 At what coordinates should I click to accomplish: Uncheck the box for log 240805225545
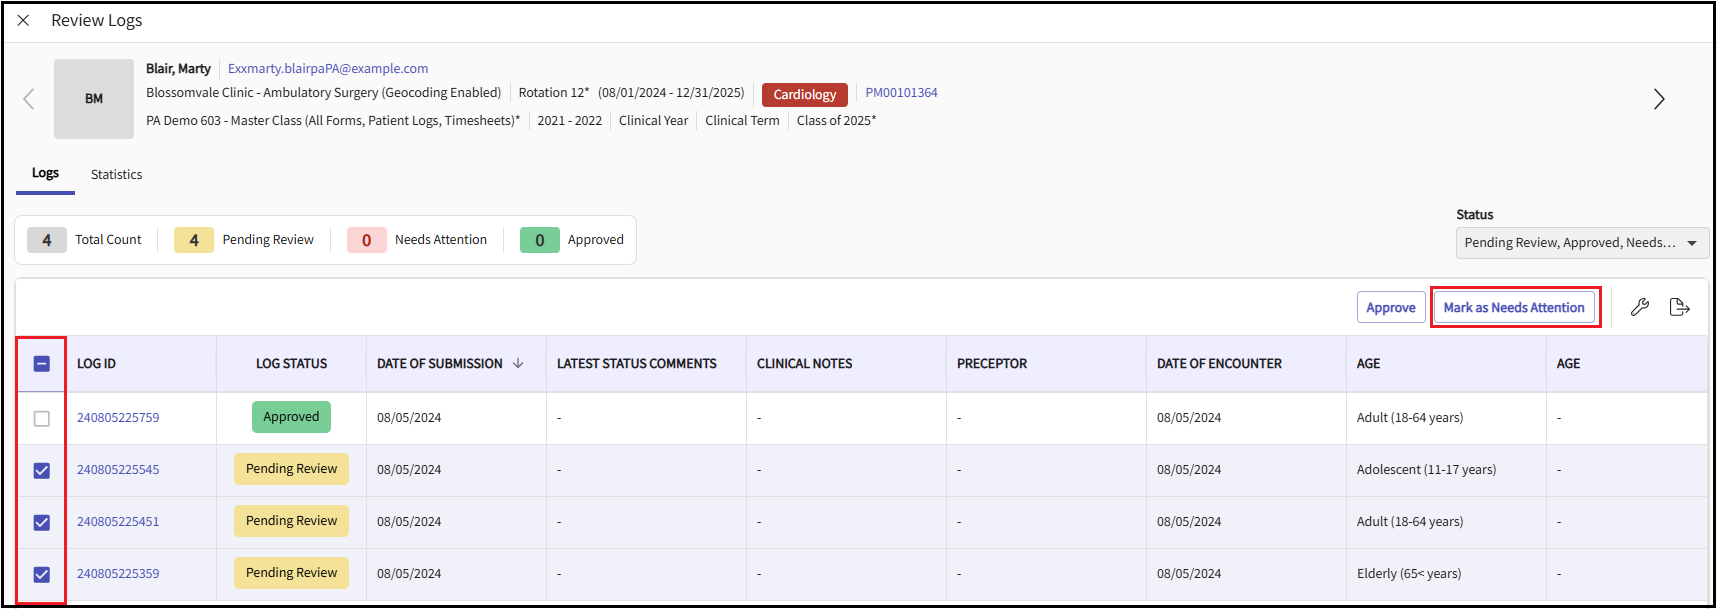[x=42, y=470]
